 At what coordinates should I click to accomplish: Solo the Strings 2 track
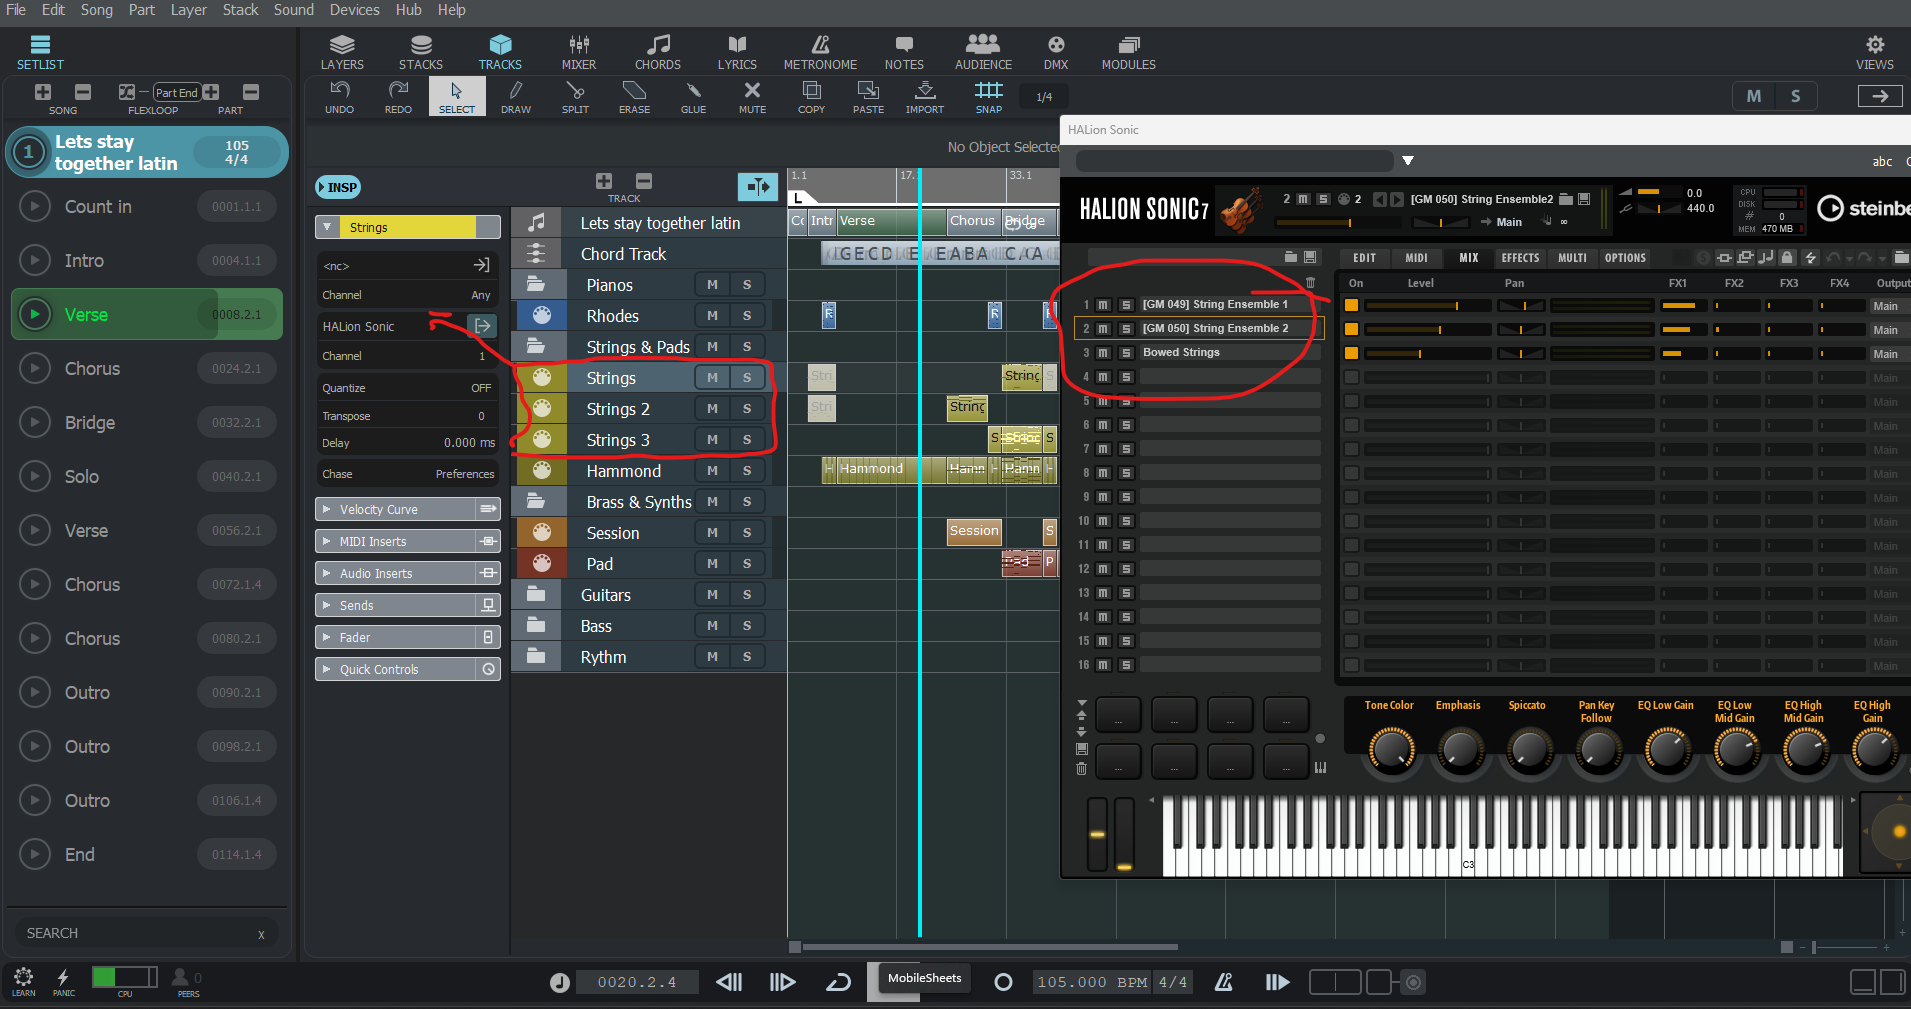[x=747, y=409]
